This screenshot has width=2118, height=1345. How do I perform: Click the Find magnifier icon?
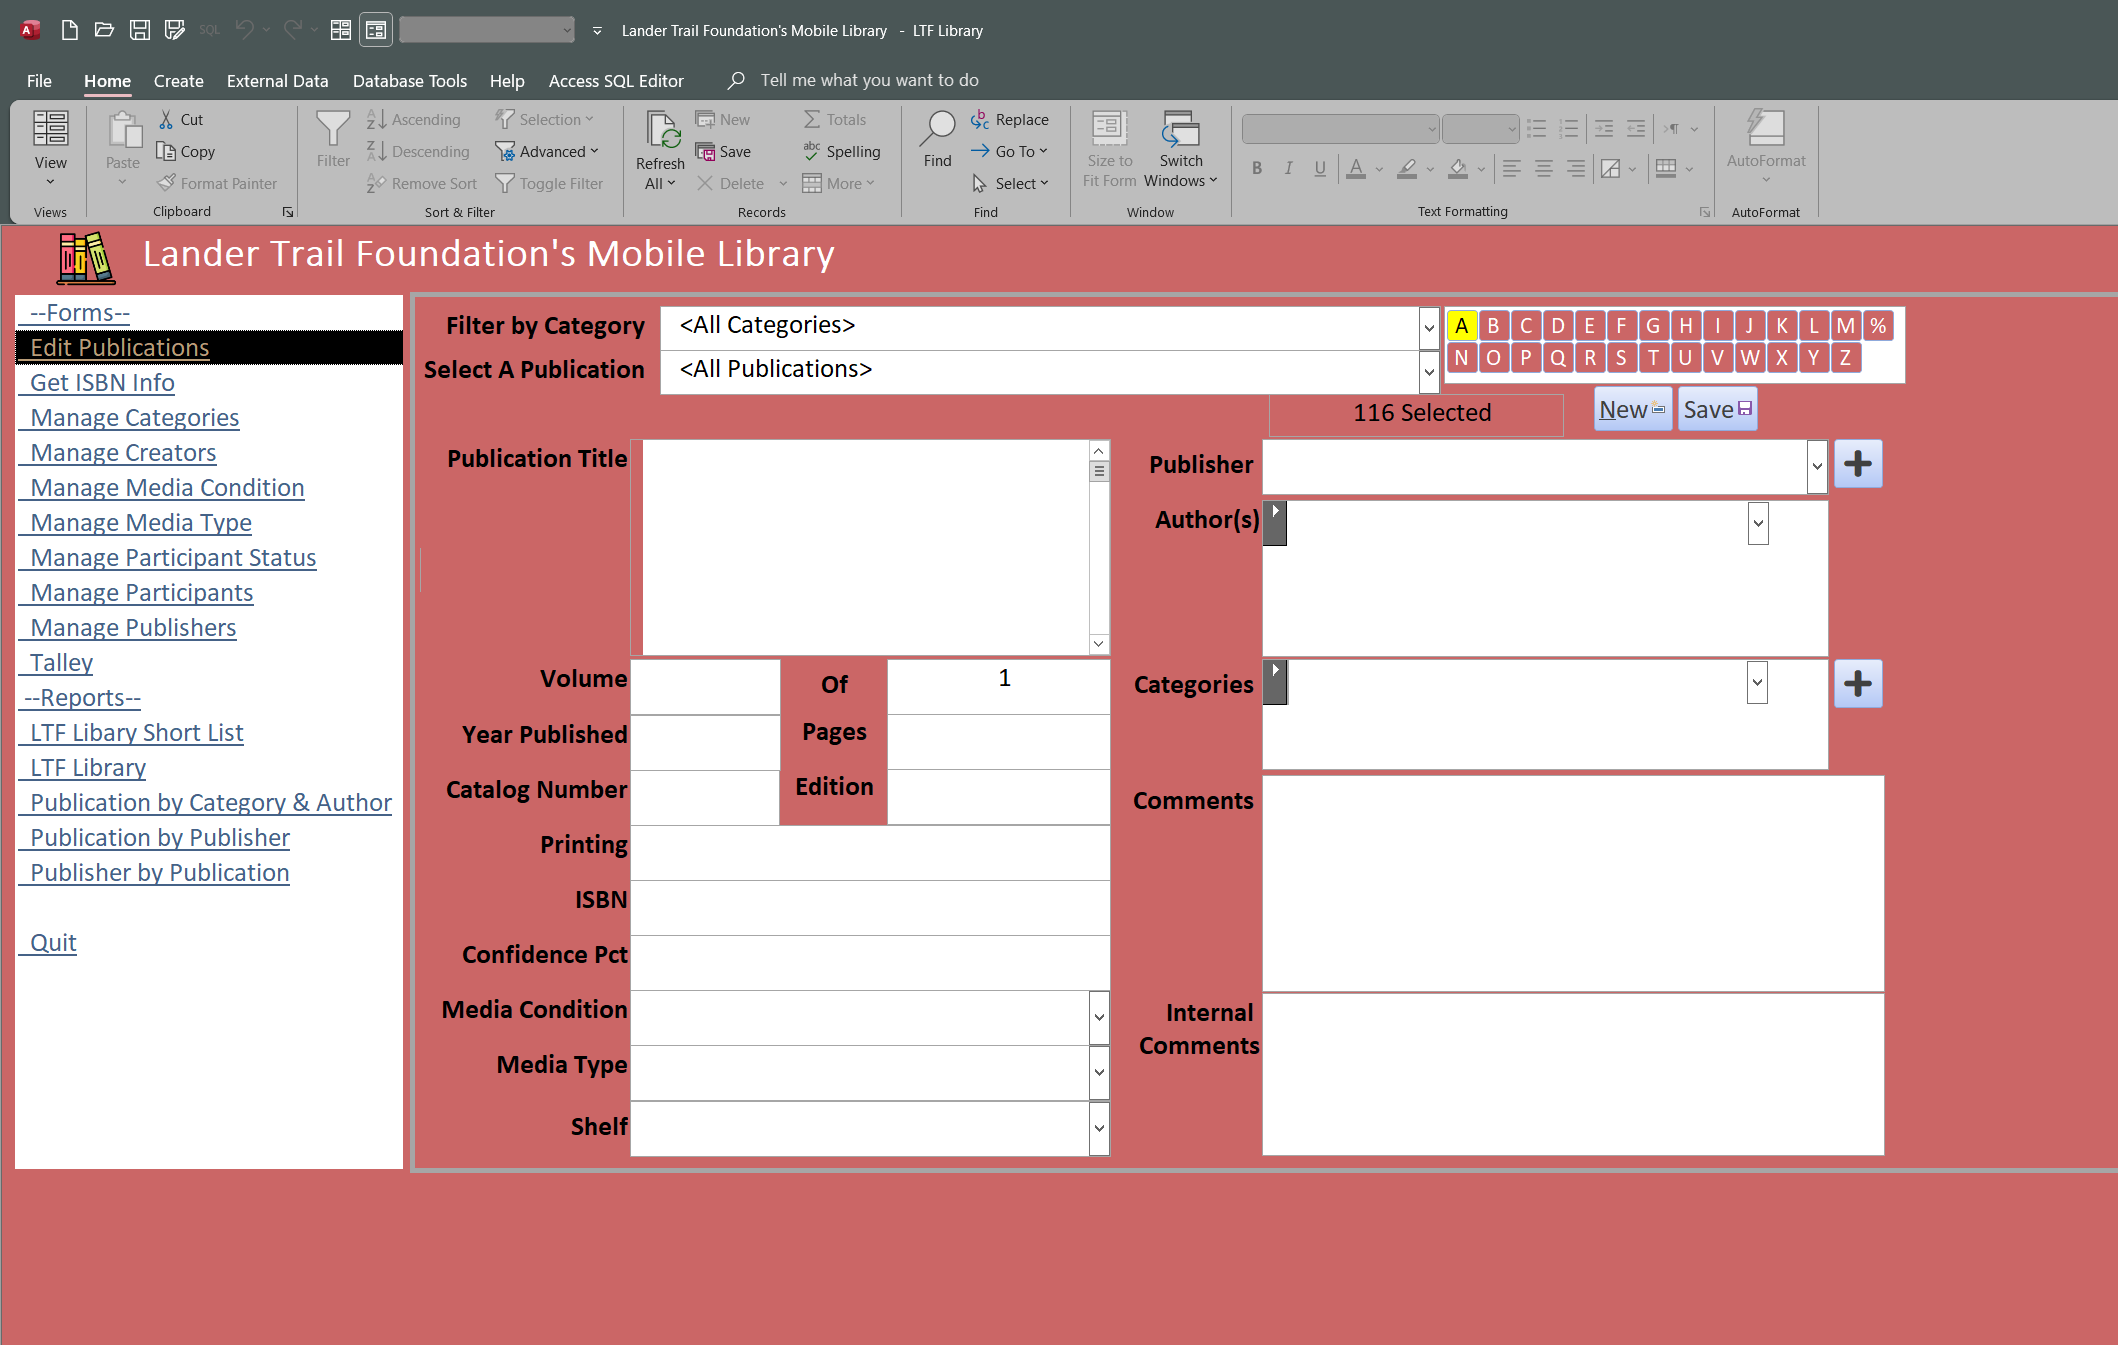(x=937, y=130)
